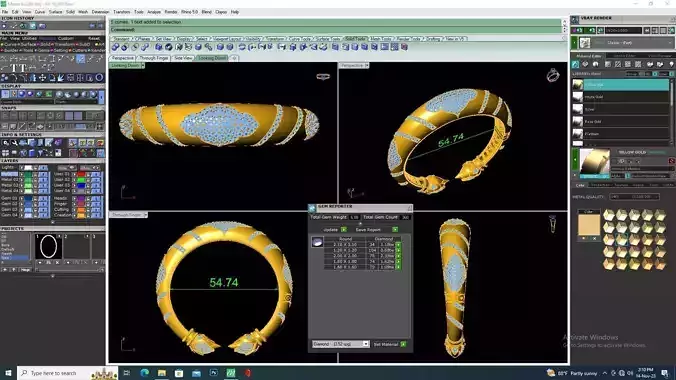
Task: Click the first Icon History entry
Action: point(4,26)
